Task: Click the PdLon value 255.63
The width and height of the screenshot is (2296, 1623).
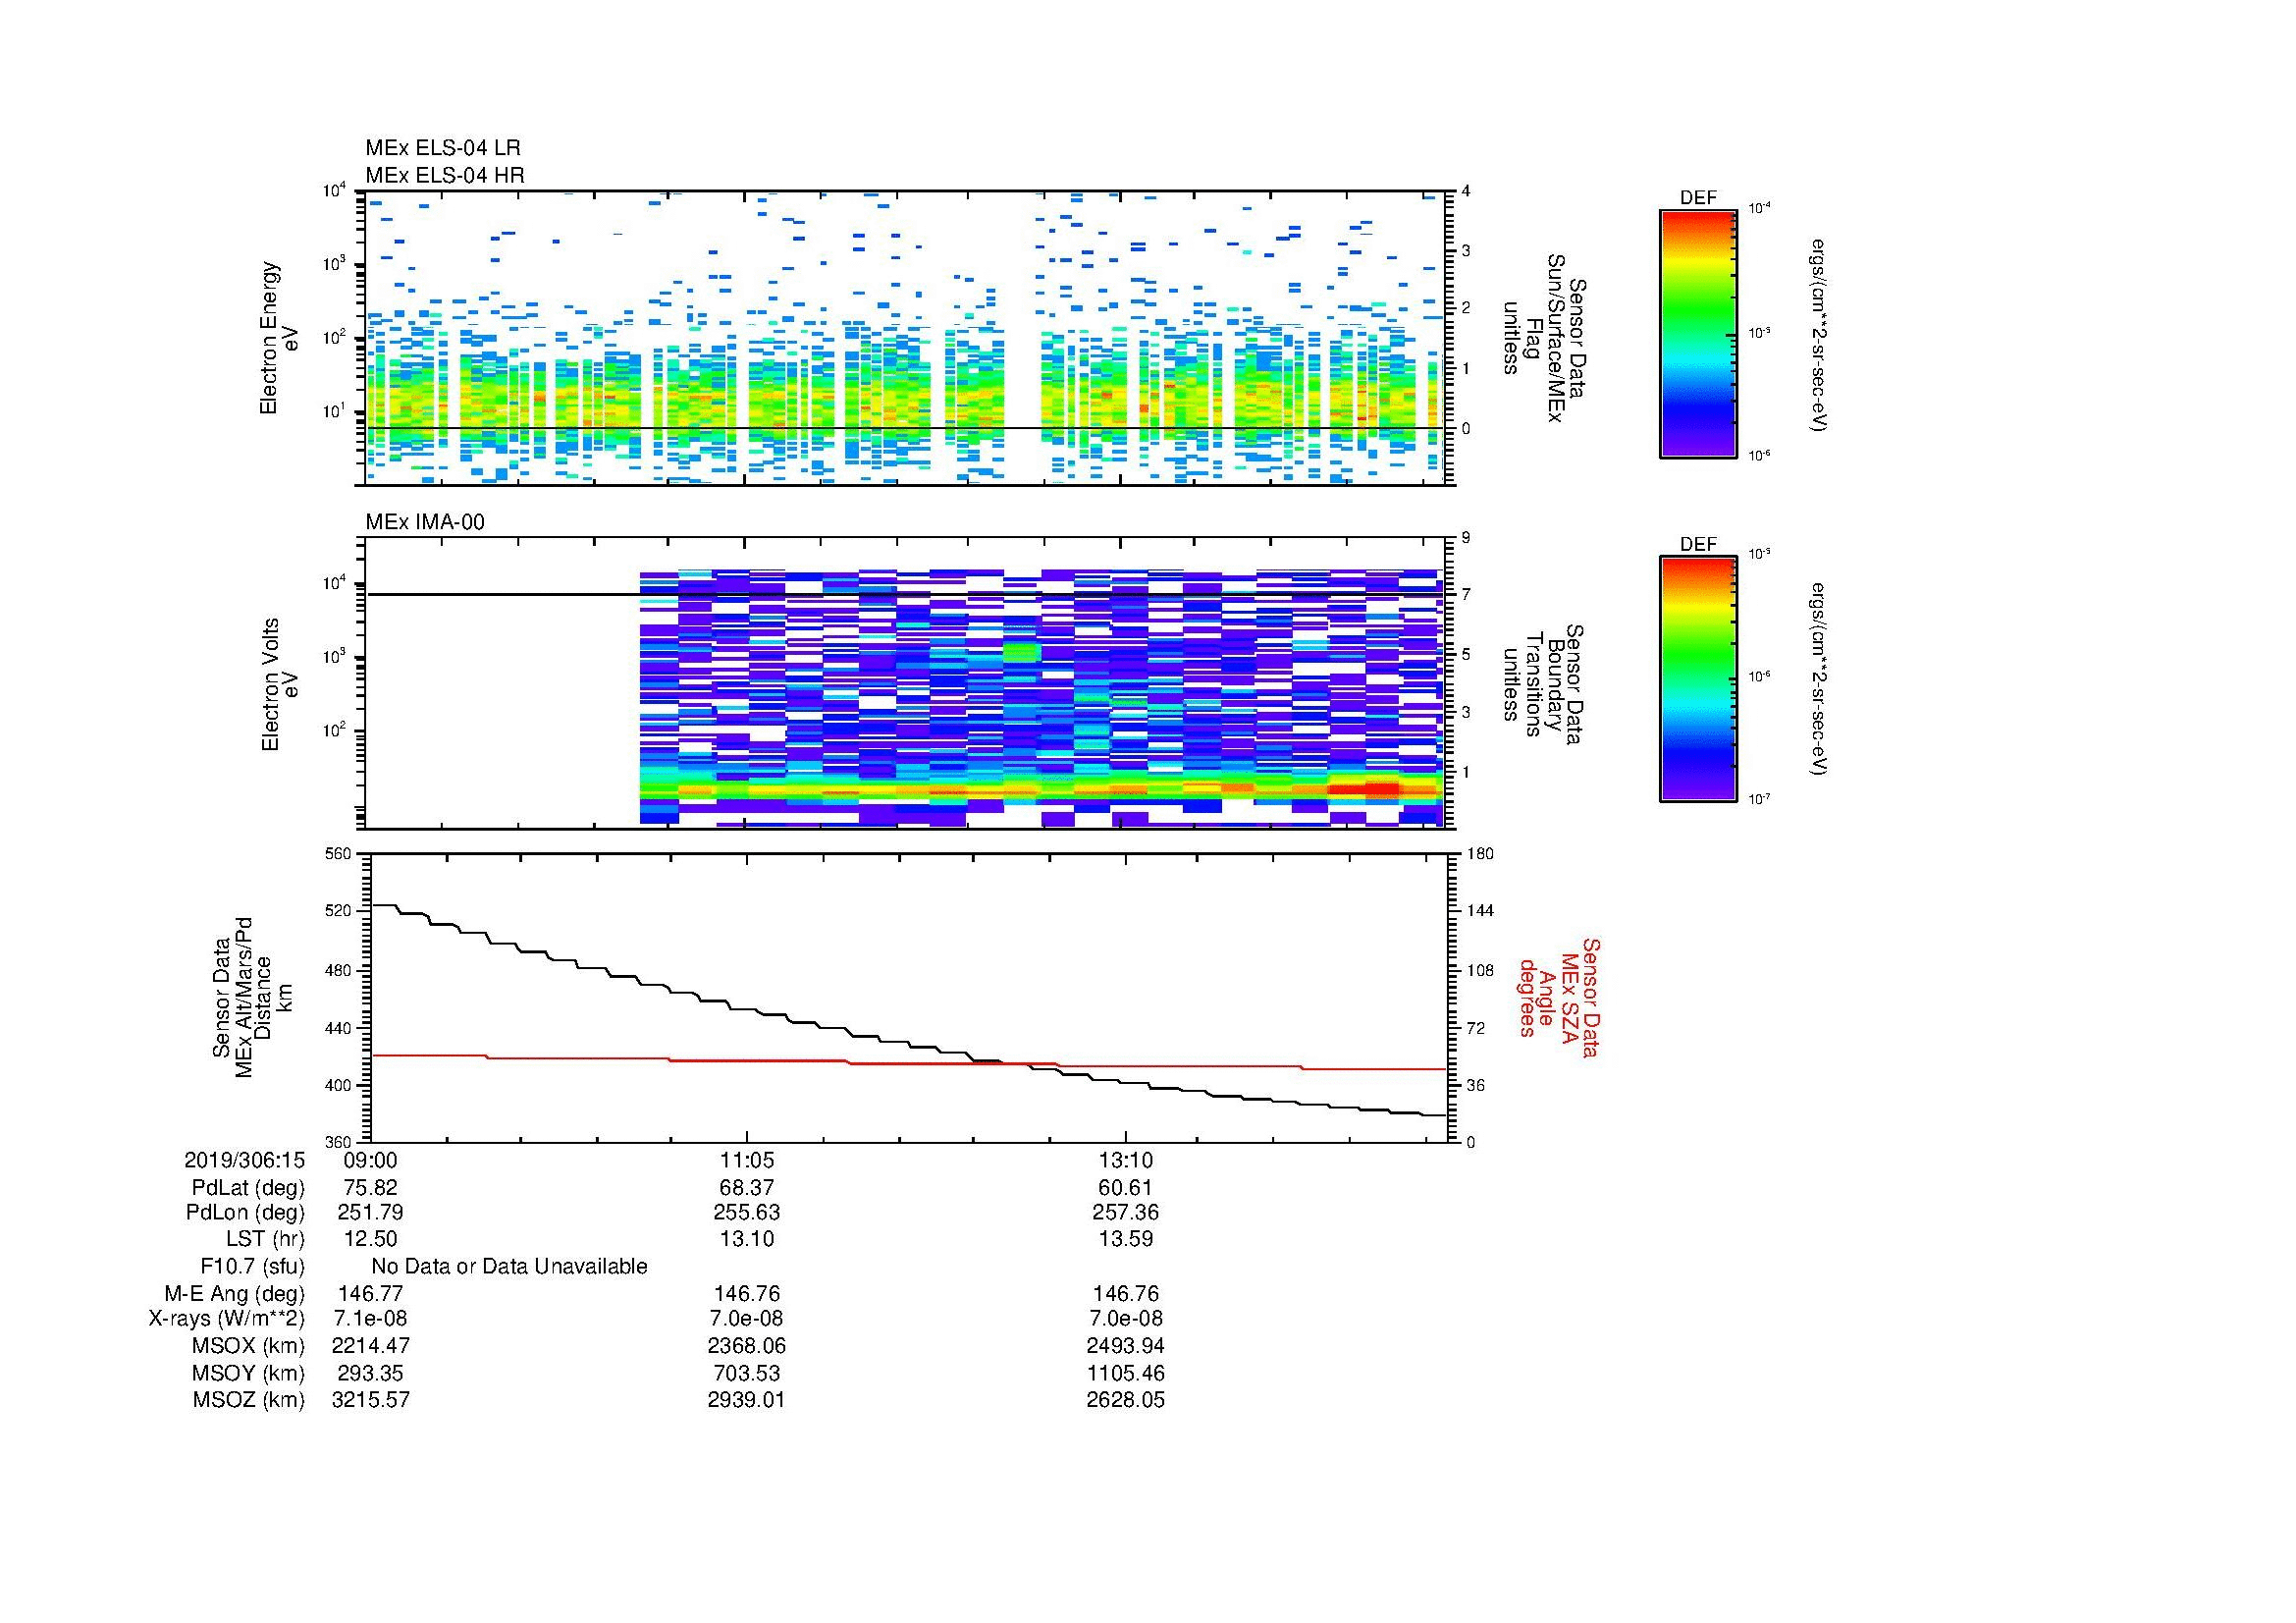Action: click(x=747, y=1213)
